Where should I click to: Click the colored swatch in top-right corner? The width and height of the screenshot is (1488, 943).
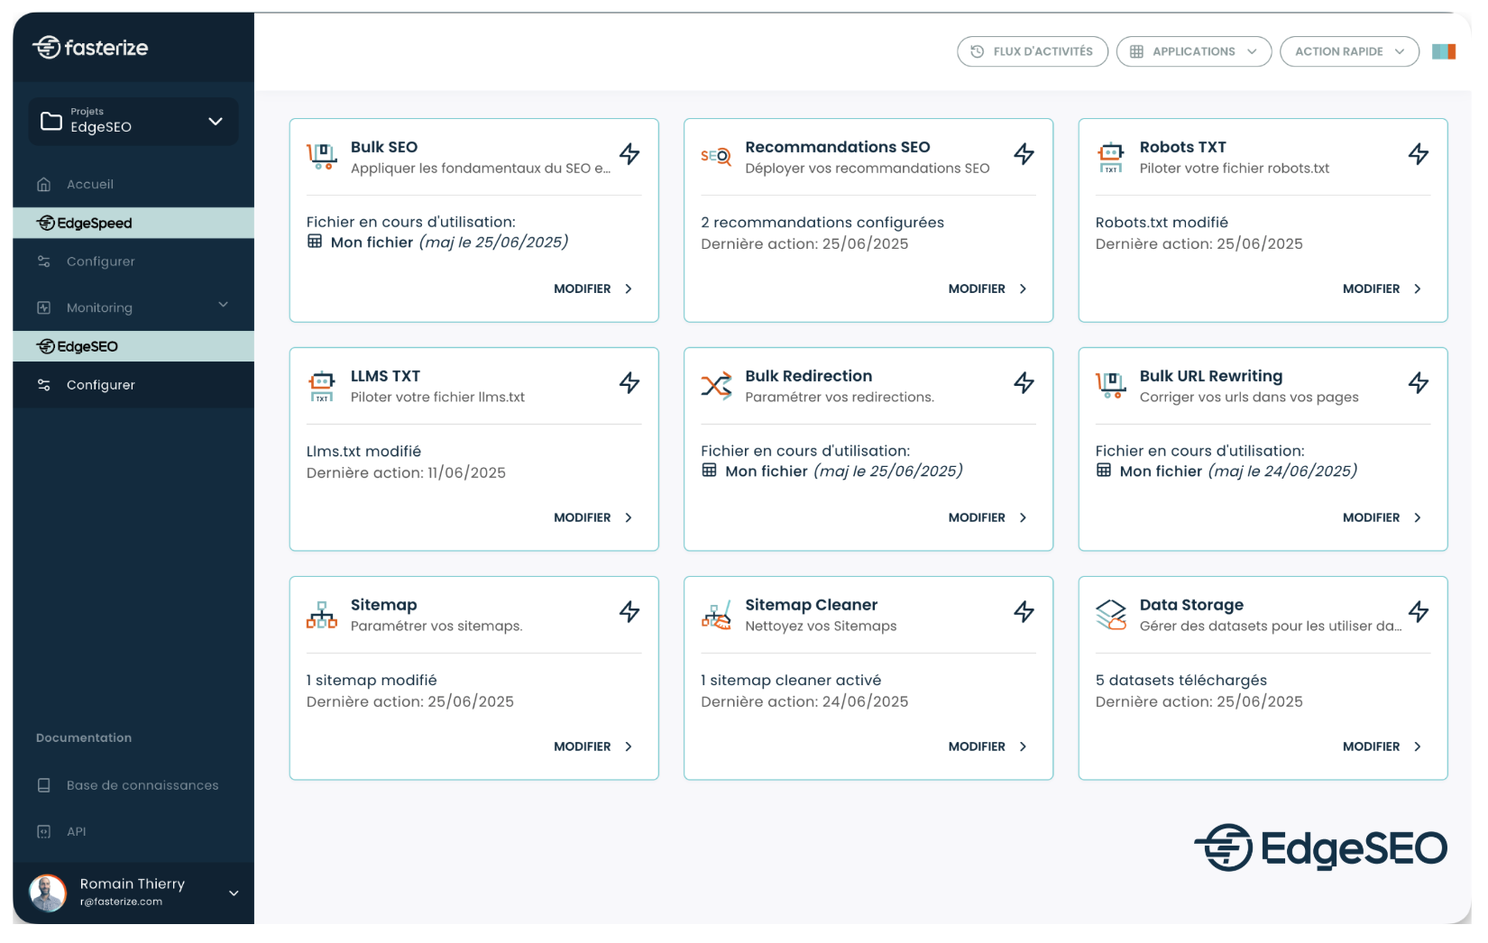pos(1443,52)
